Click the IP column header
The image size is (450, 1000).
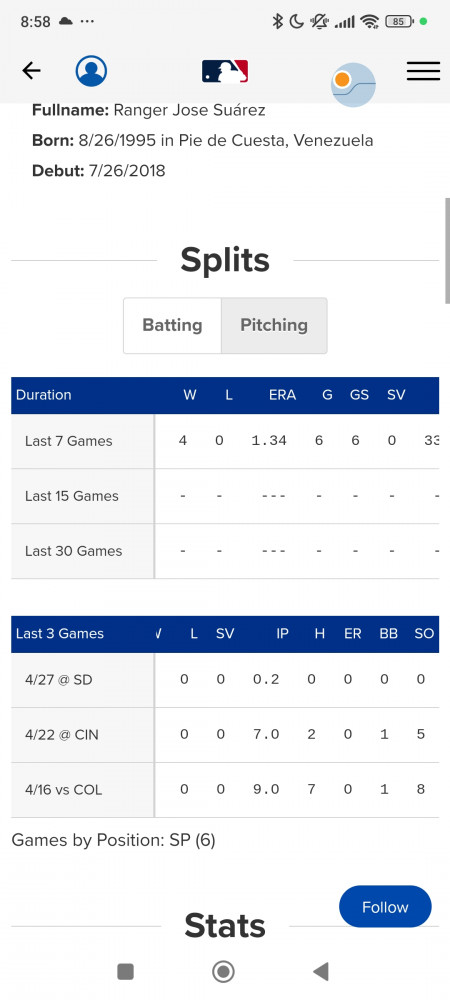point(282,633)
